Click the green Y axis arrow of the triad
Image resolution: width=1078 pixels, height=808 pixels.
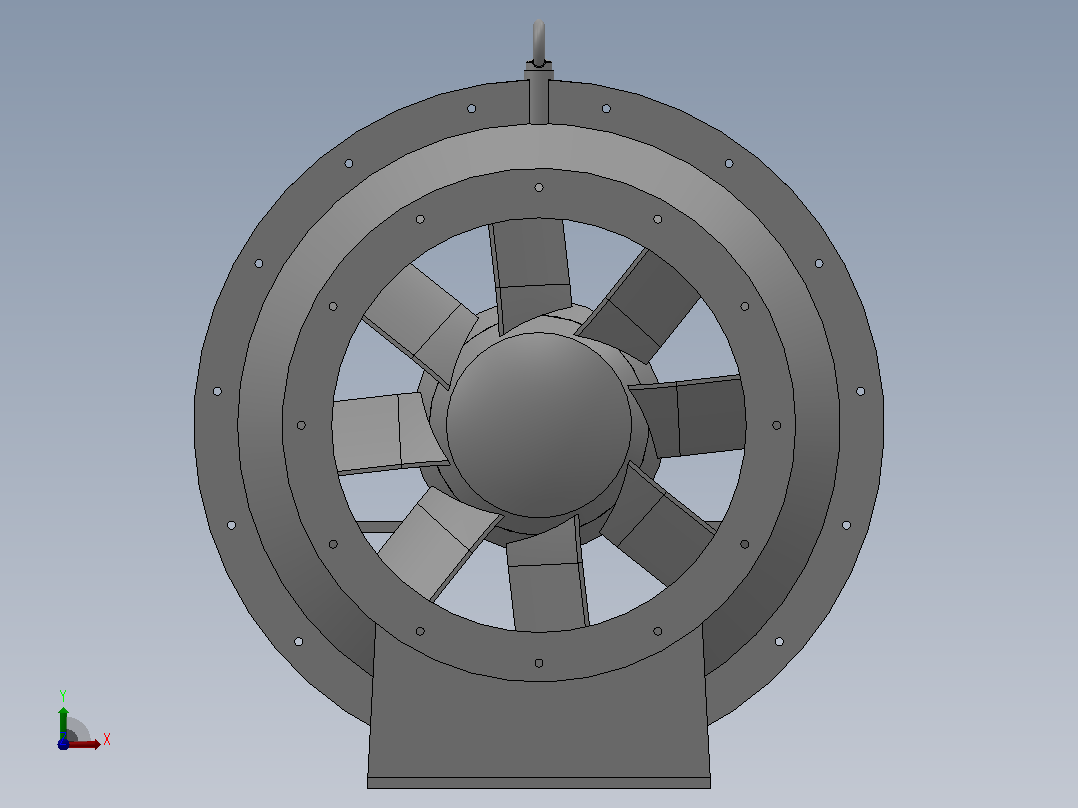pos(63,723)
